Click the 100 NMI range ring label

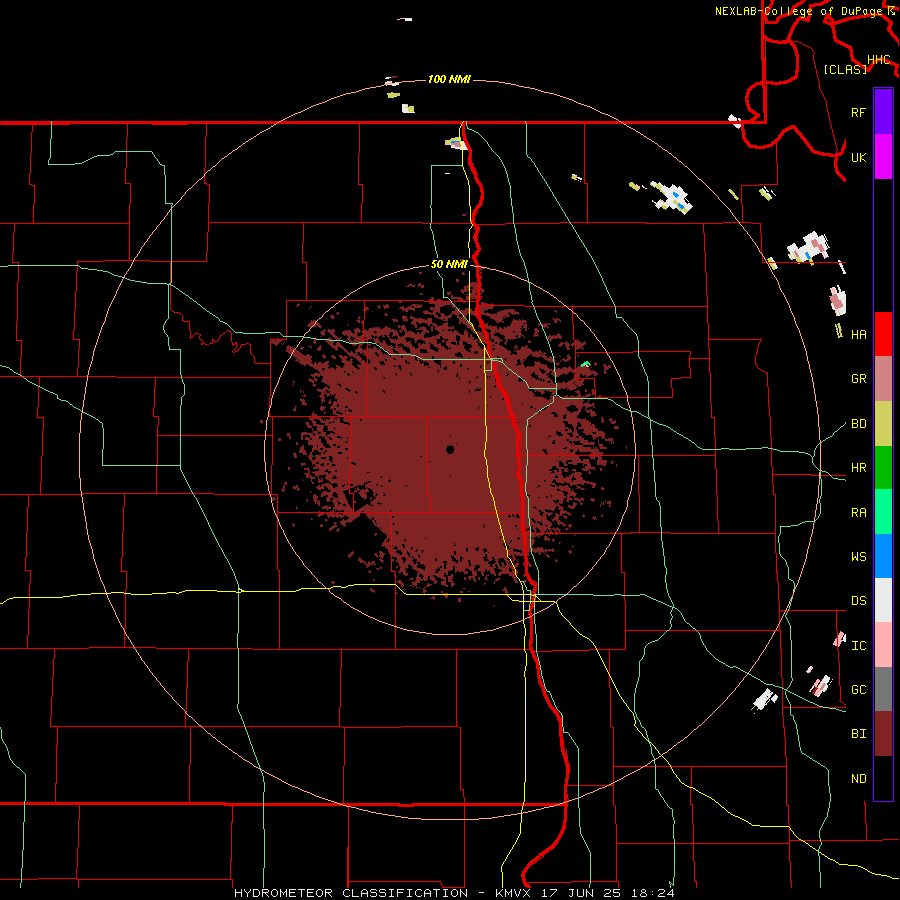click(x=449, y=79)
